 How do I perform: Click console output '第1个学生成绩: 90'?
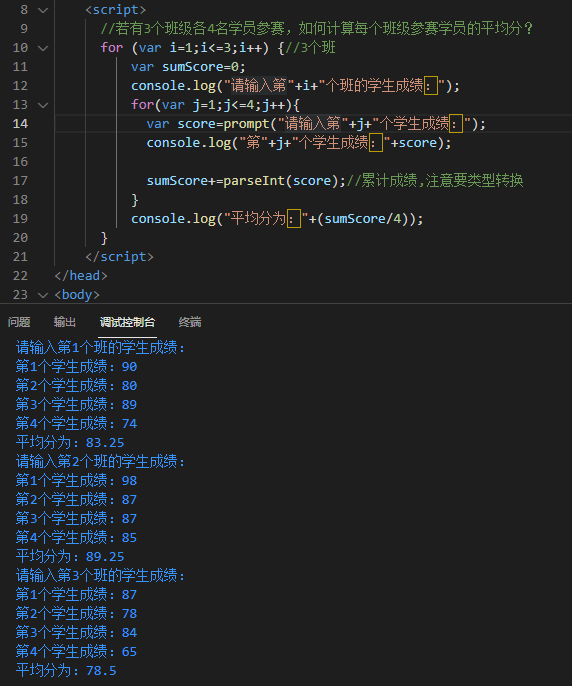76,367
